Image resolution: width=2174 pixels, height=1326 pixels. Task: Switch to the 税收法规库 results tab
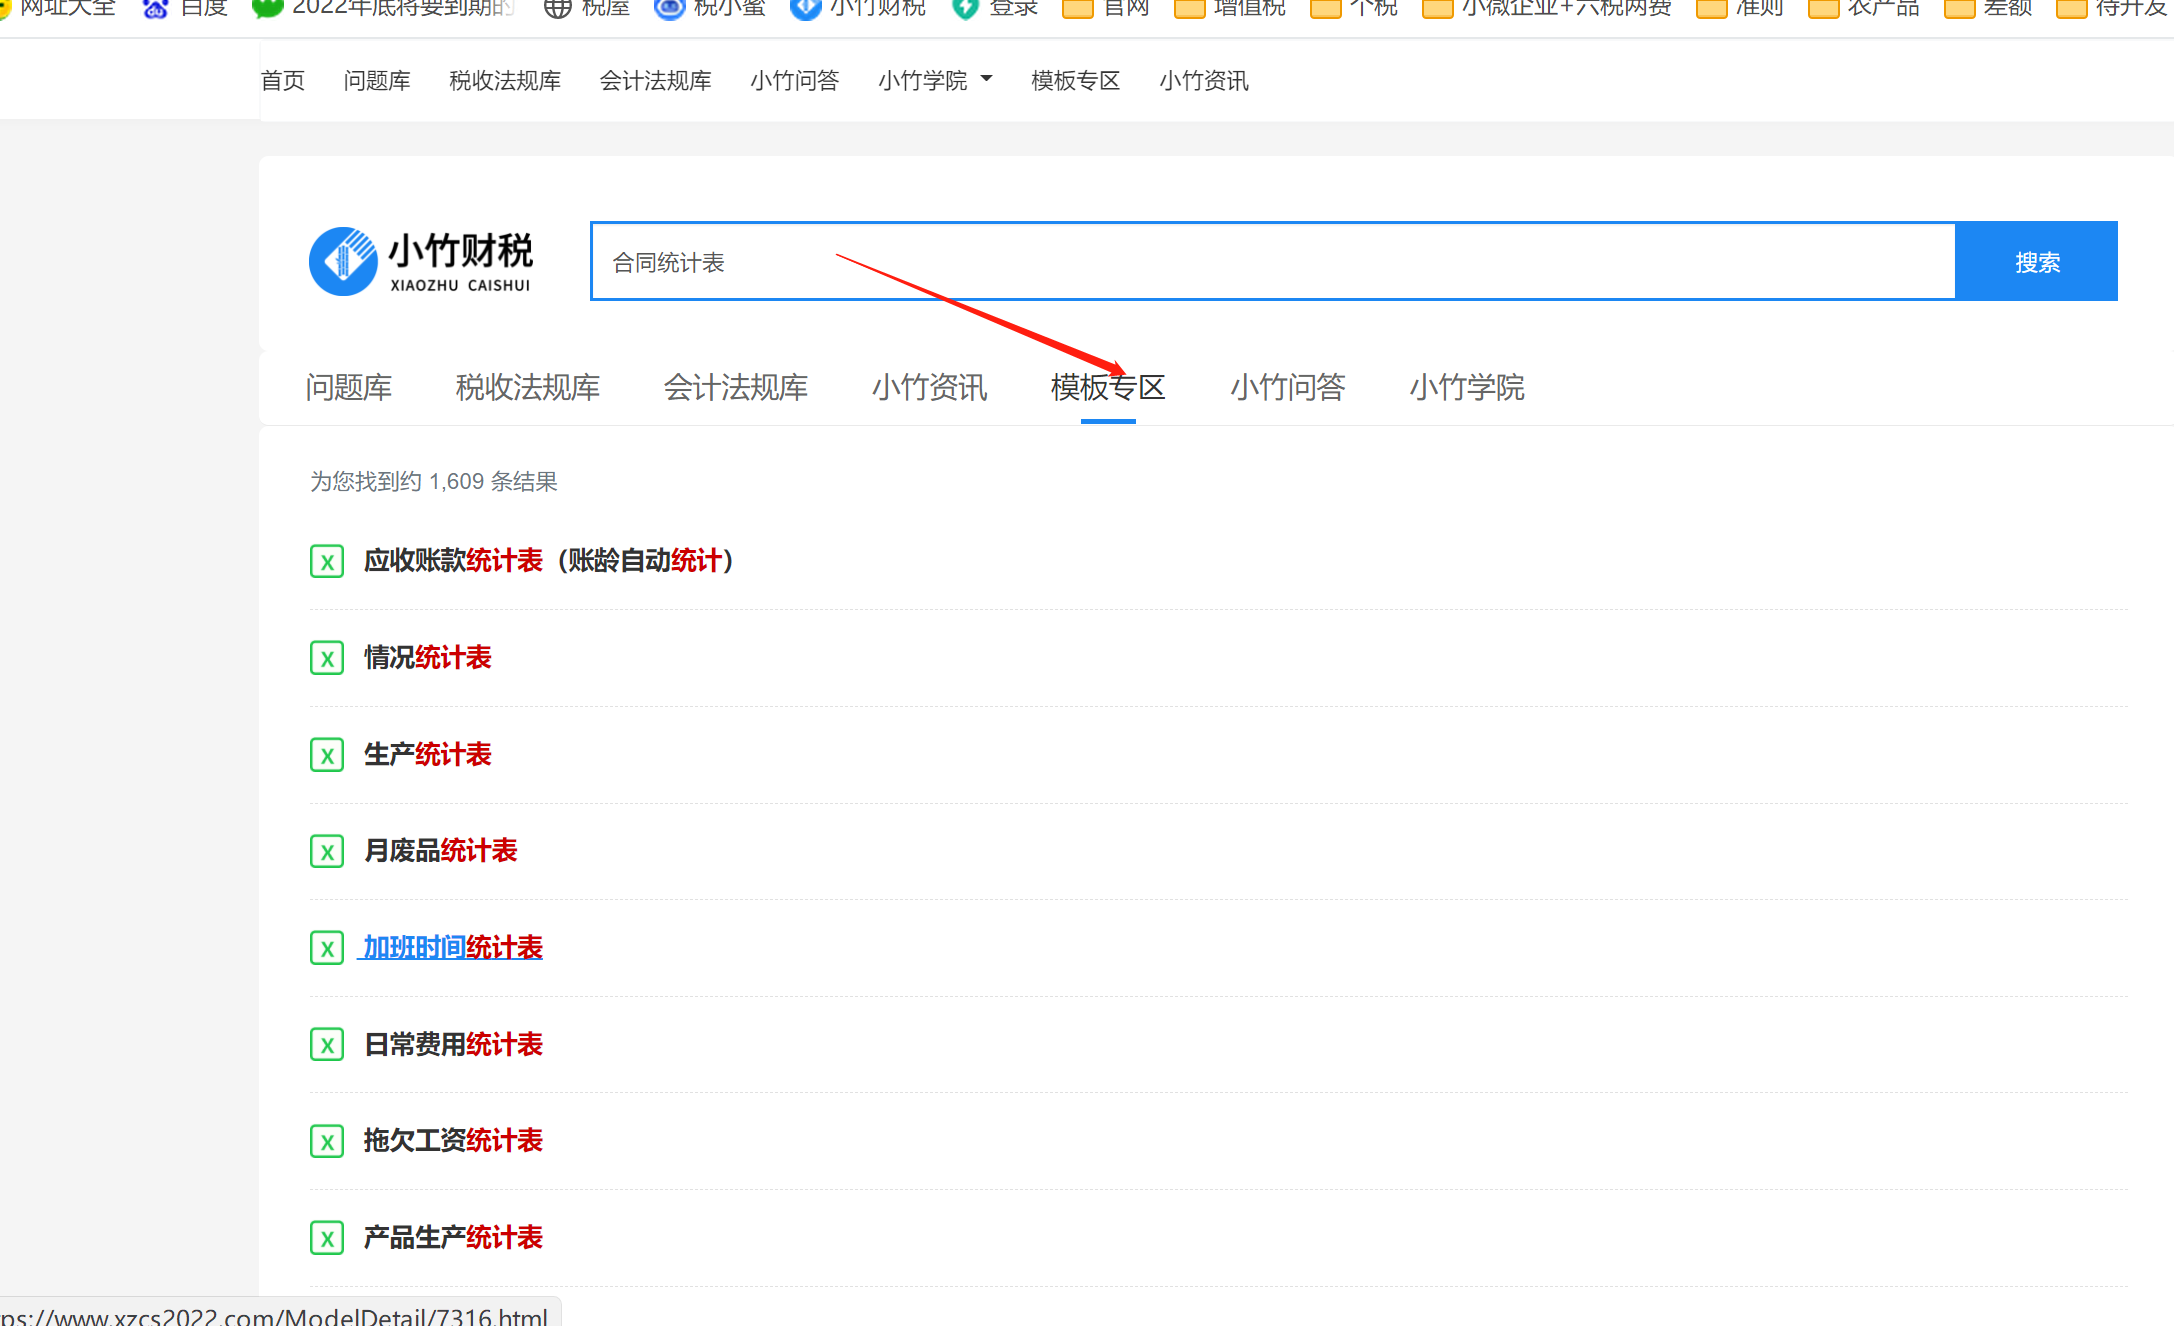527,387
